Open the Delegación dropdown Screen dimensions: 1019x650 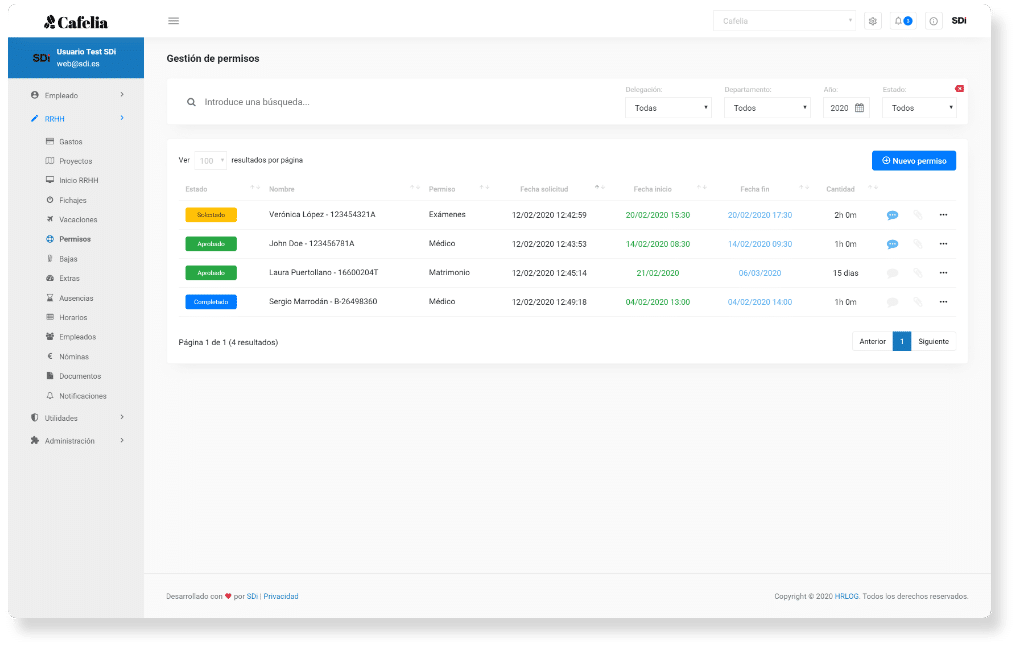(668, 108)
